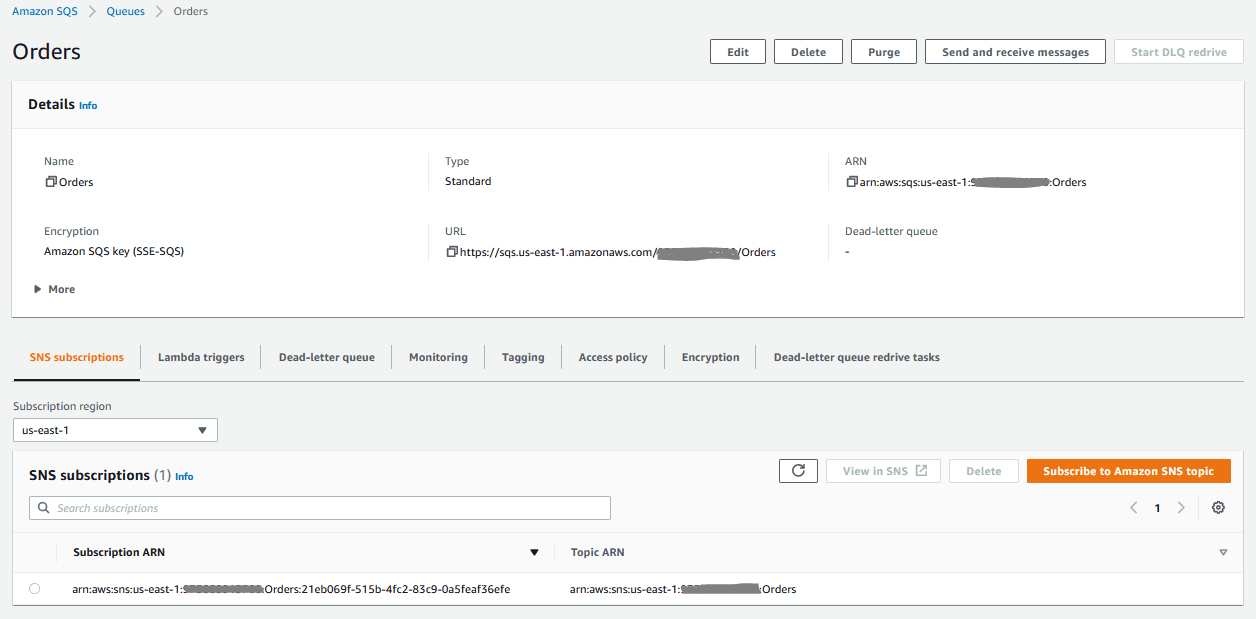The width and height of the screenshot is (1256, 619).
Task: Copy the queue name Orders icon
Action: [51, 182]
